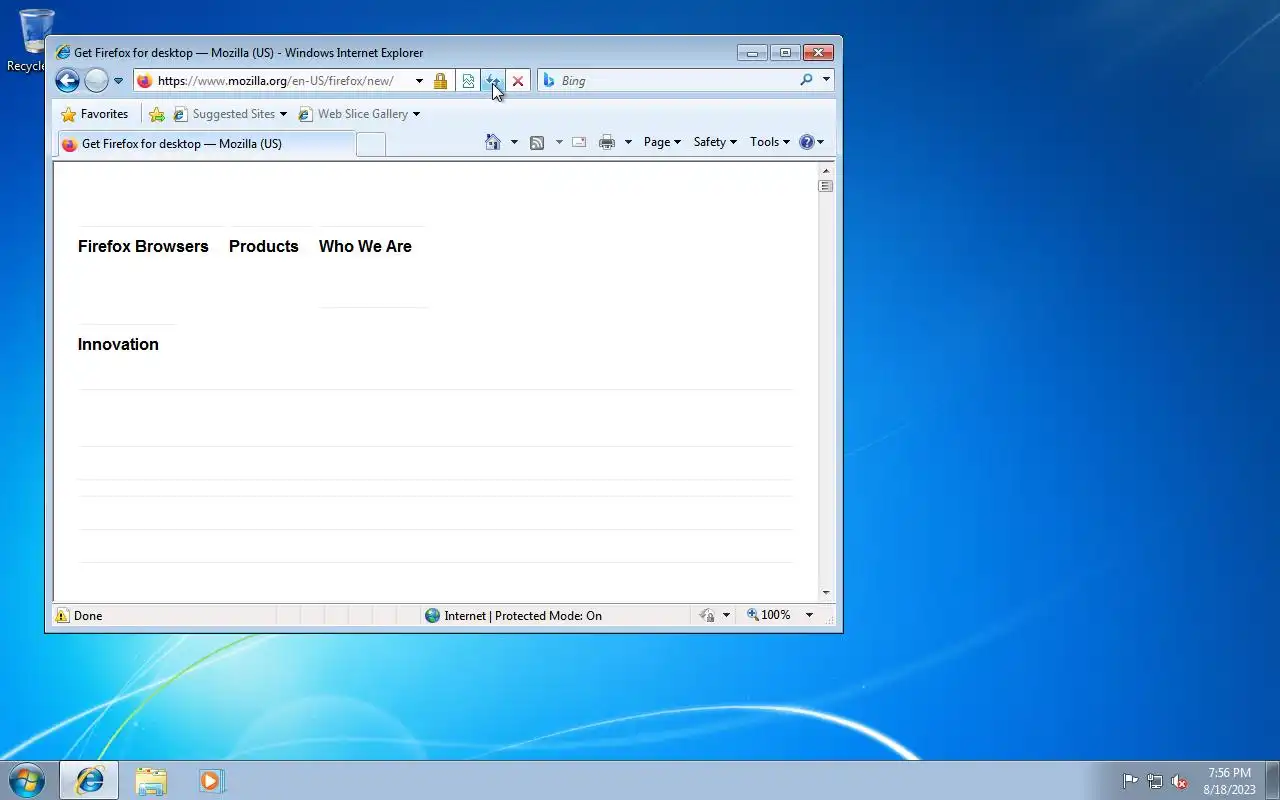Screen dimensions: 1280x800
Task: Open the recent pages dropdown beside Forward
Action: tap(118, 81)
